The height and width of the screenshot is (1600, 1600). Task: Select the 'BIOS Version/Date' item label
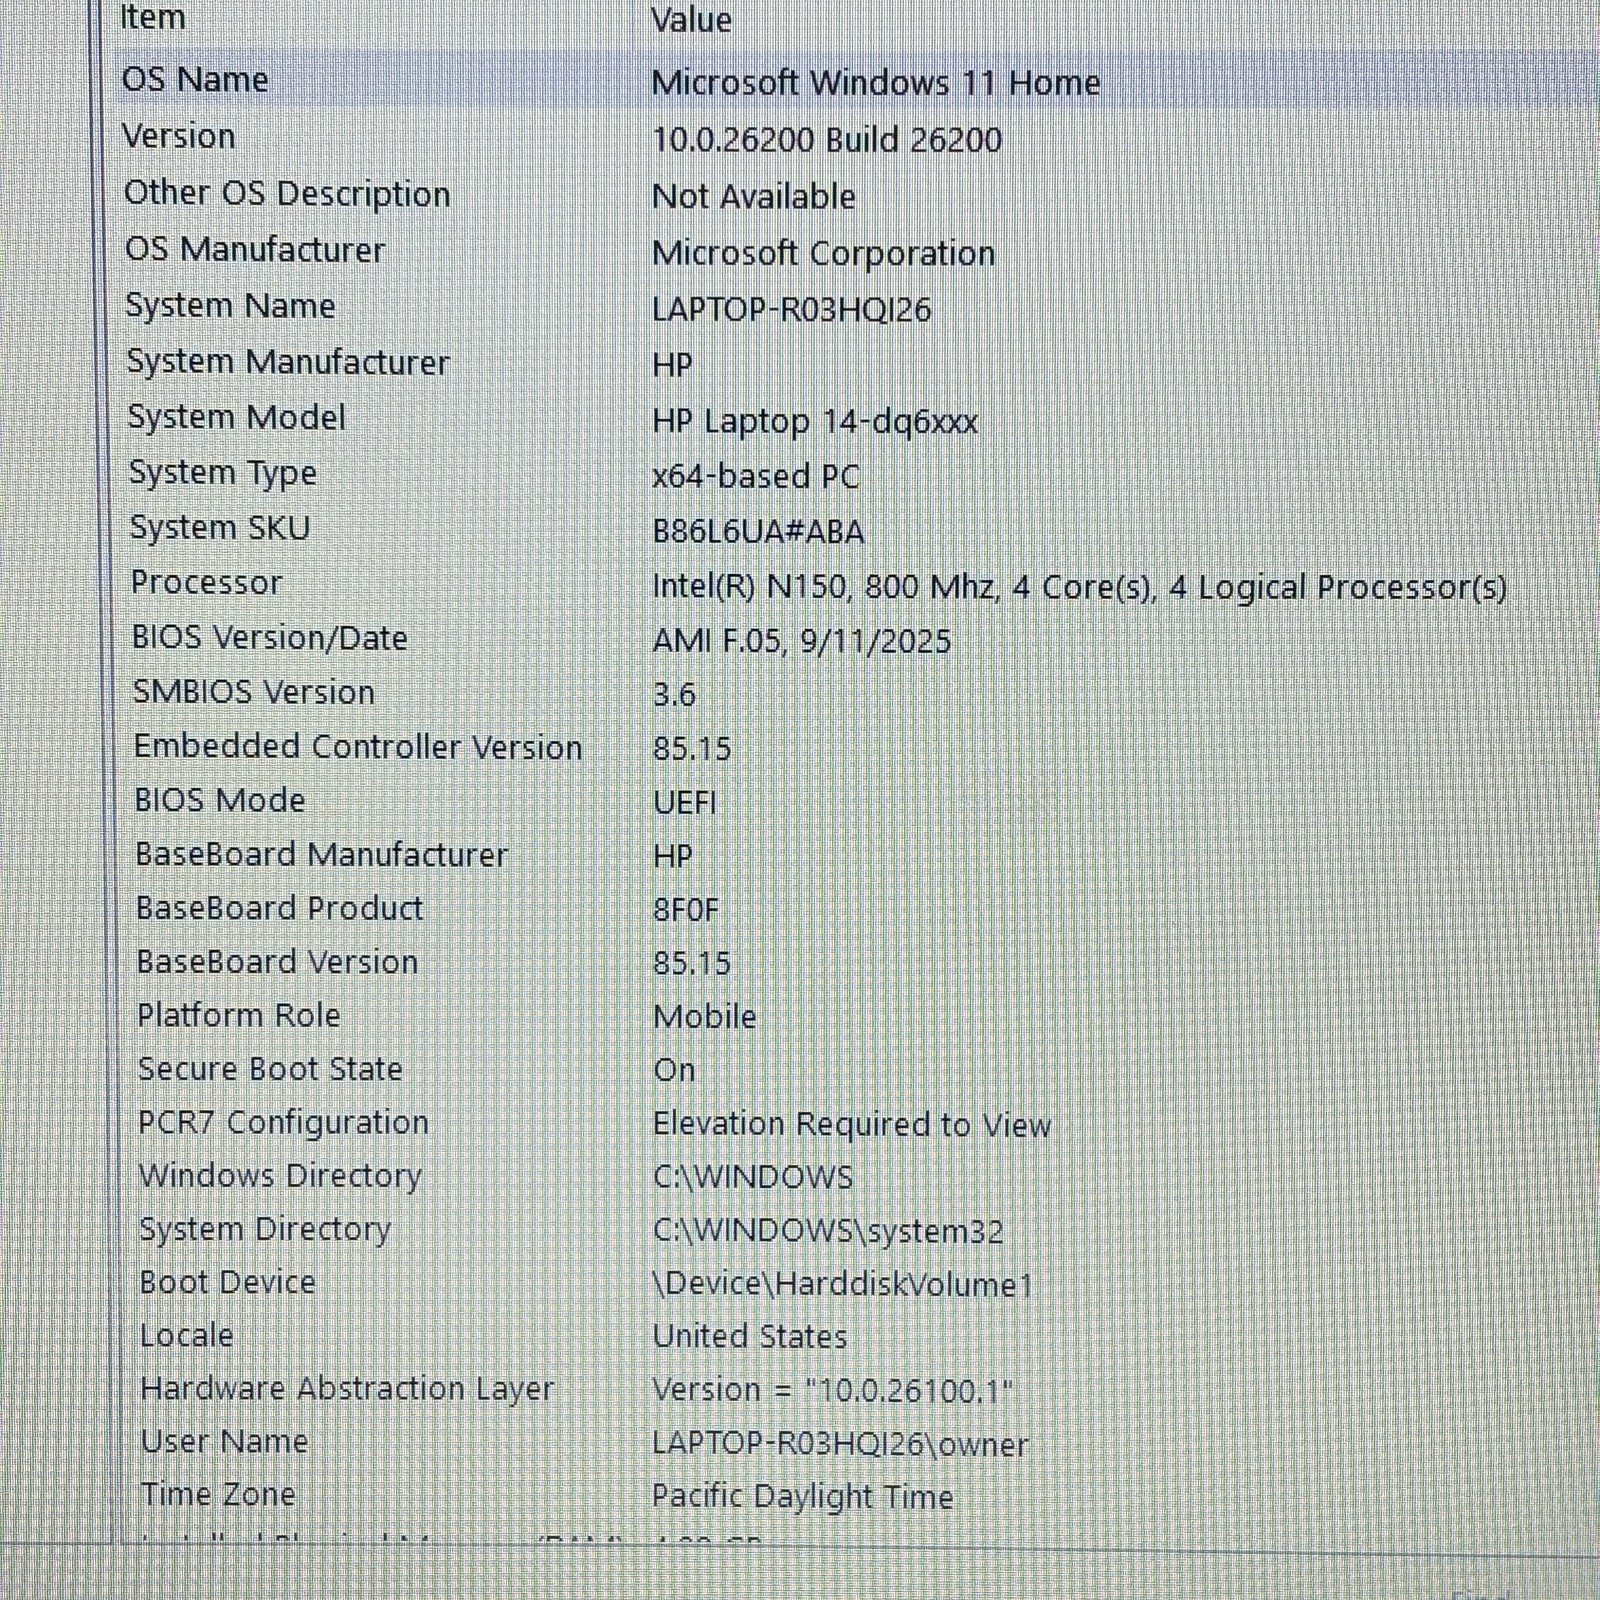click(270, 637)
